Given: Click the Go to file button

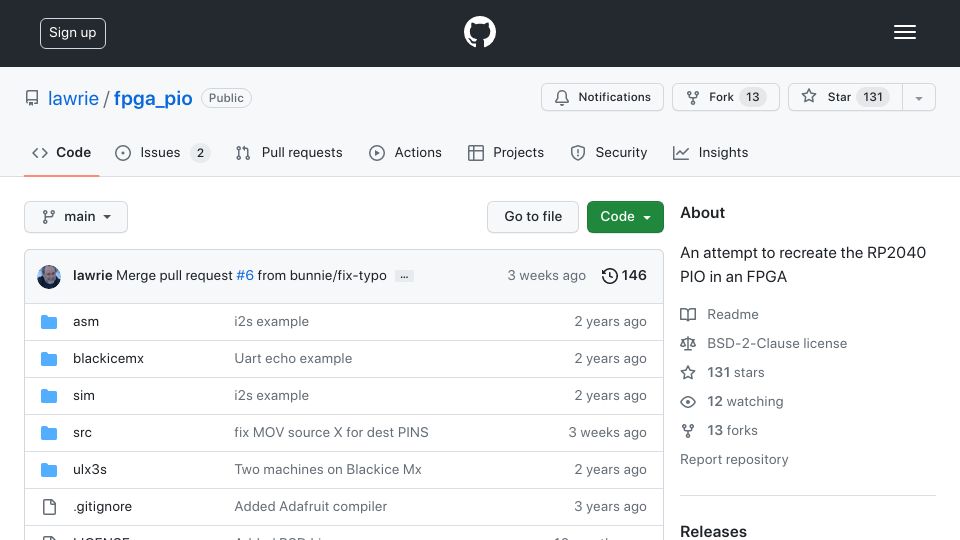Looking at the screenshot, I should 533,217.
